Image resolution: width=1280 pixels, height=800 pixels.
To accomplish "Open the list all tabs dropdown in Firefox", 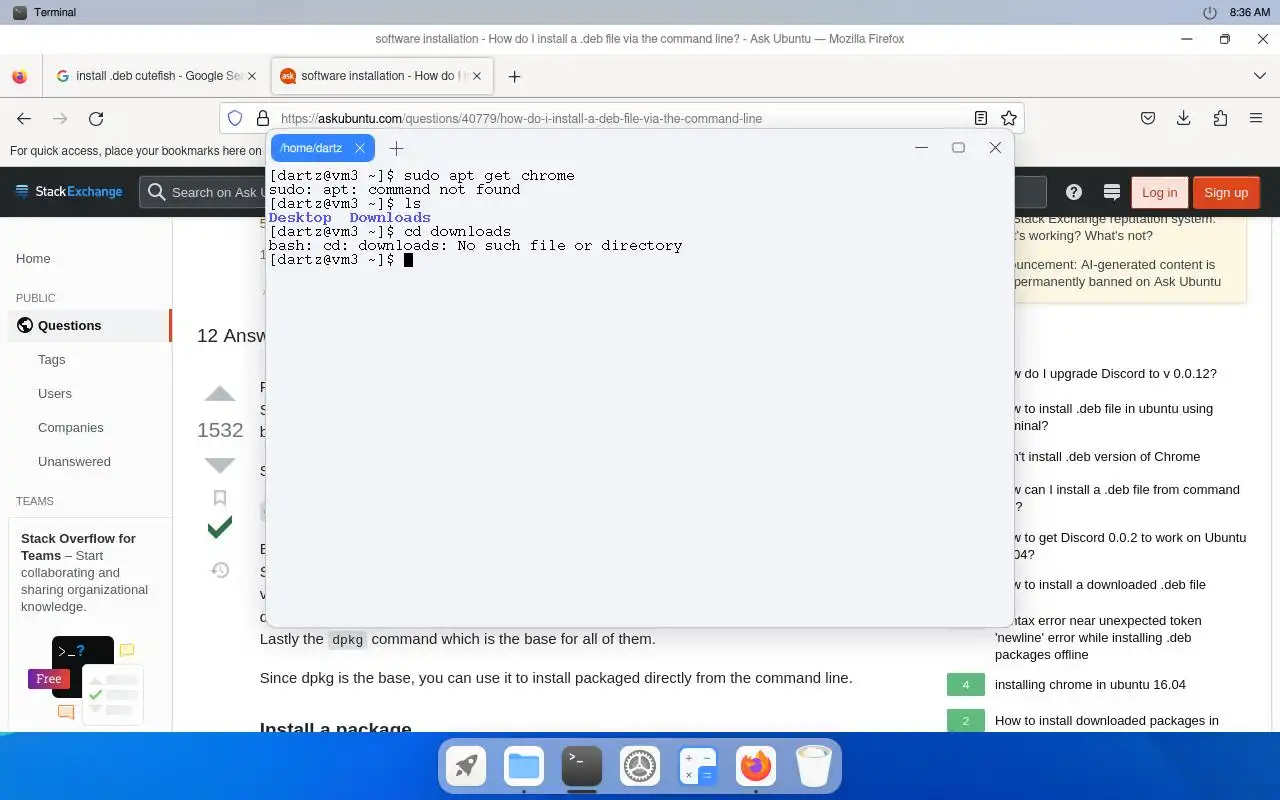I will [x=1260, y=76].
